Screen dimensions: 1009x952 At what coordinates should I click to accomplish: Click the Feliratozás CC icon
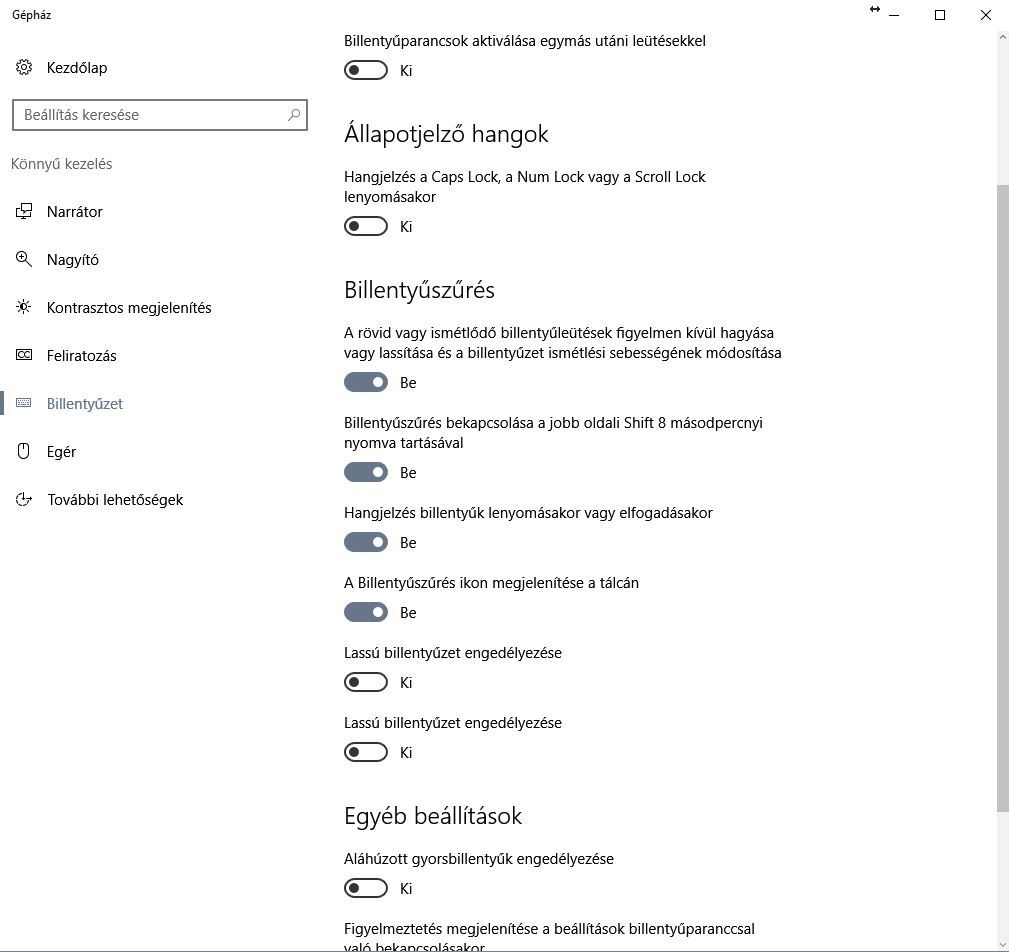[x=24, y=355]
